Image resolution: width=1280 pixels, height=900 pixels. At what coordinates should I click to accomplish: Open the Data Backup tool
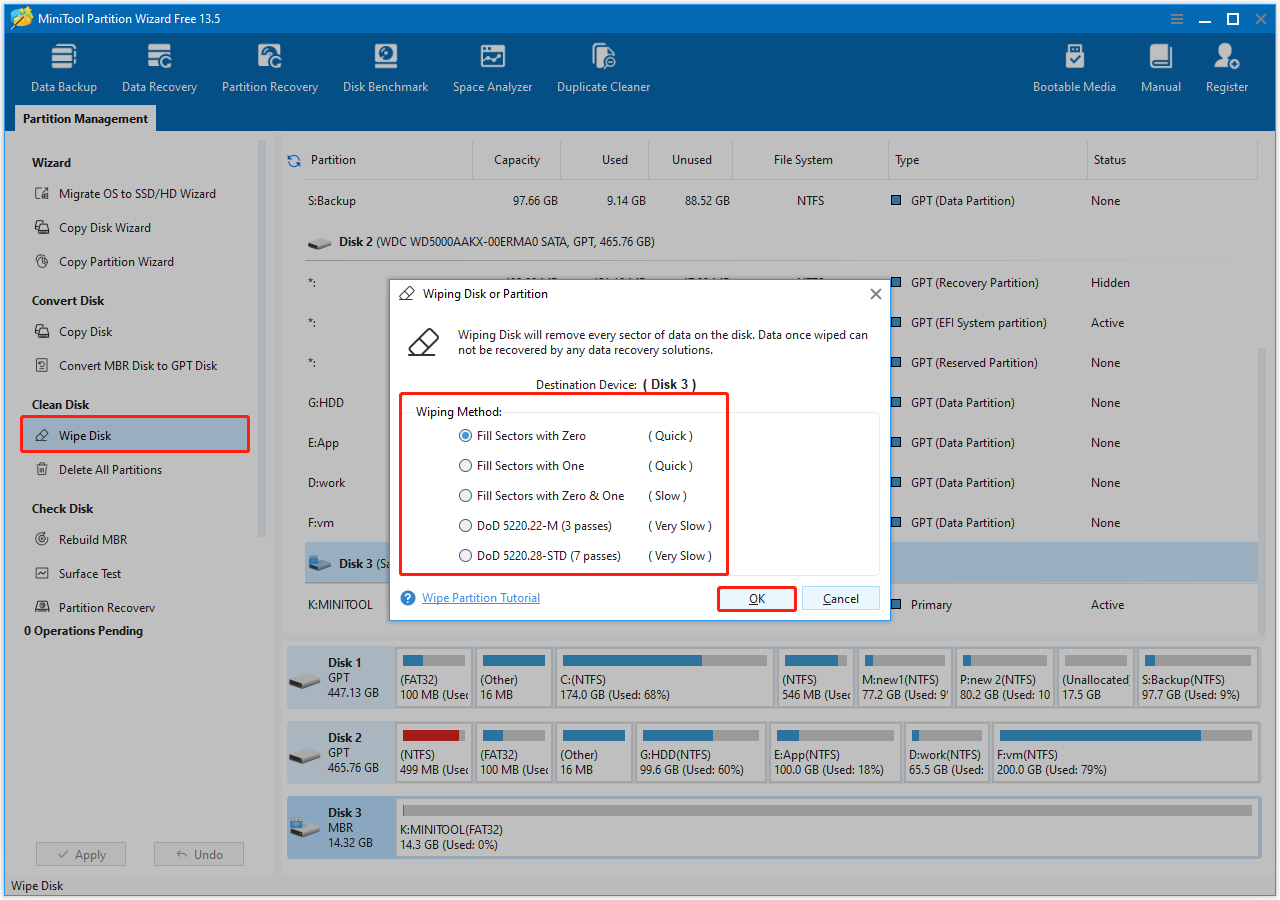tap(63, 66)
